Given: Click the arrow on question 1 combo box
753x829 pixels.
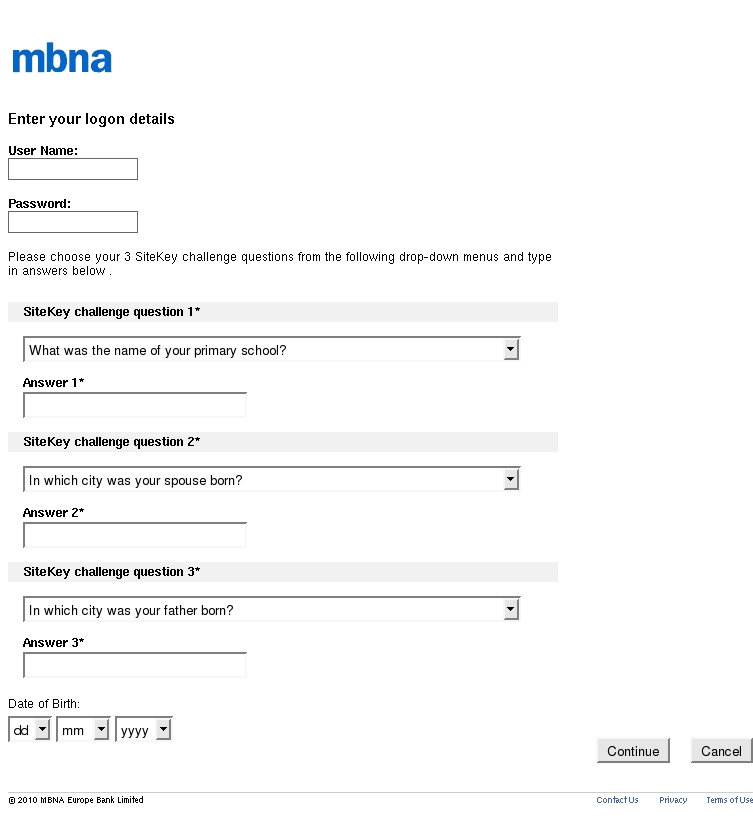Looking at the screenshot, I should (x=511, y=350).
